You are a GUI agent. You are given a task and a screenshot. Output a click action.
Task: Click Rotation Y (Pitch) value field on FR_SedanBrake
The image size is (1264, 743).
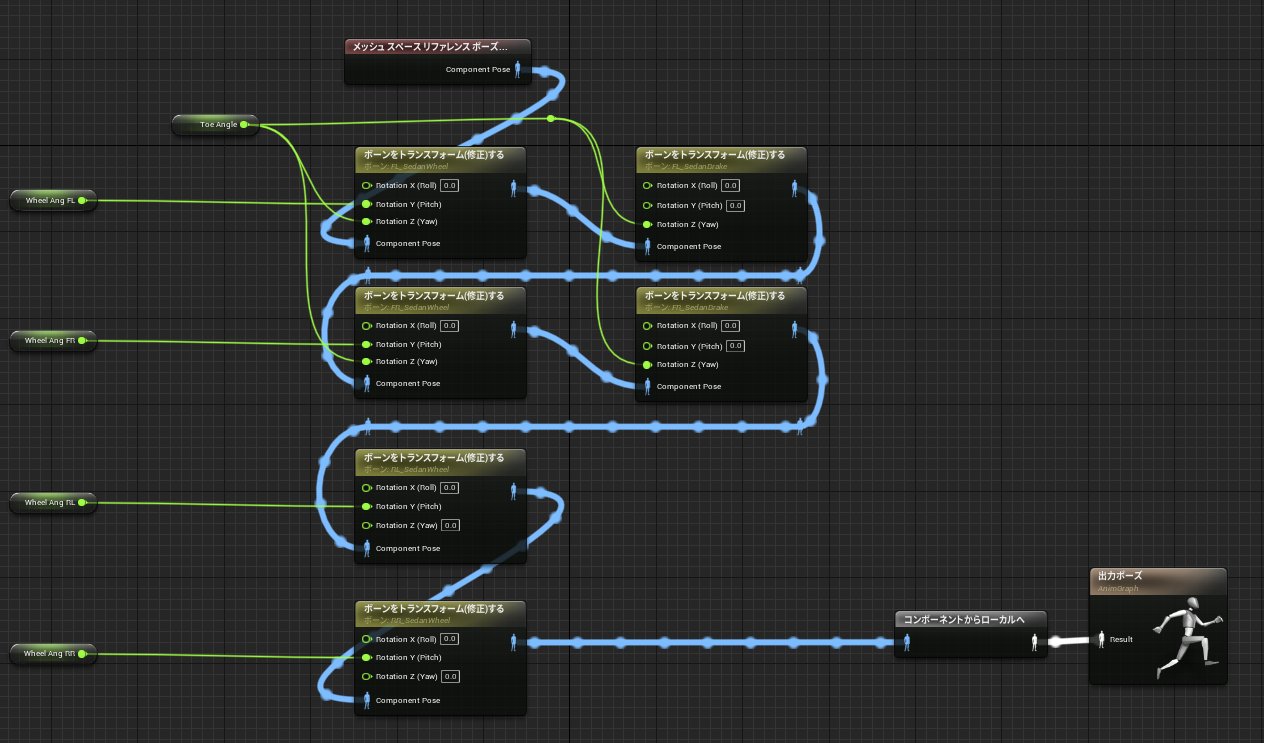coord(734,346)
